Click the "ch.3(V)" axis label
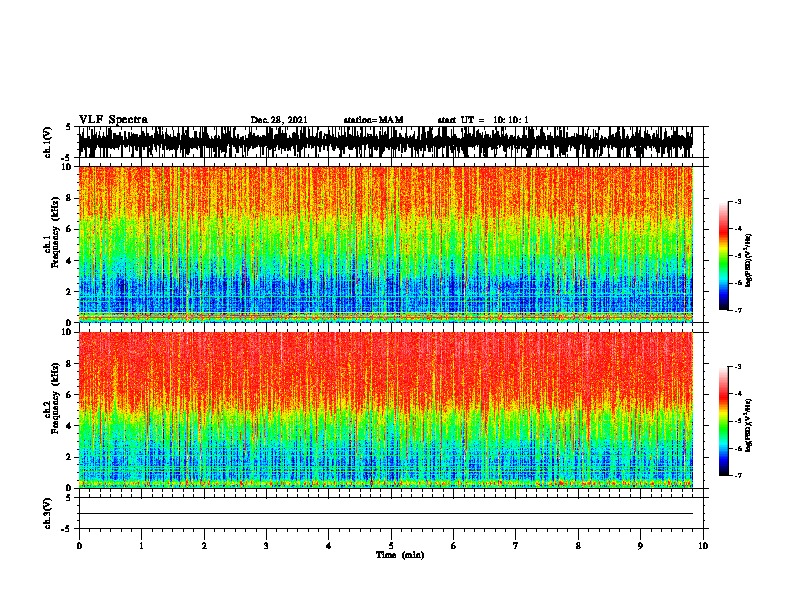This screenshot has height=612, width=792. (x=47, y=513)
